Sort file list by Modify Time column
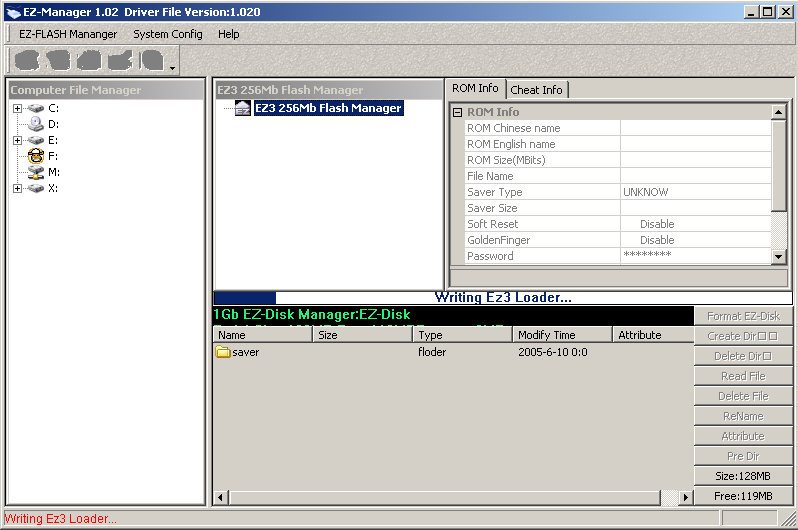 tap(562, 335)
